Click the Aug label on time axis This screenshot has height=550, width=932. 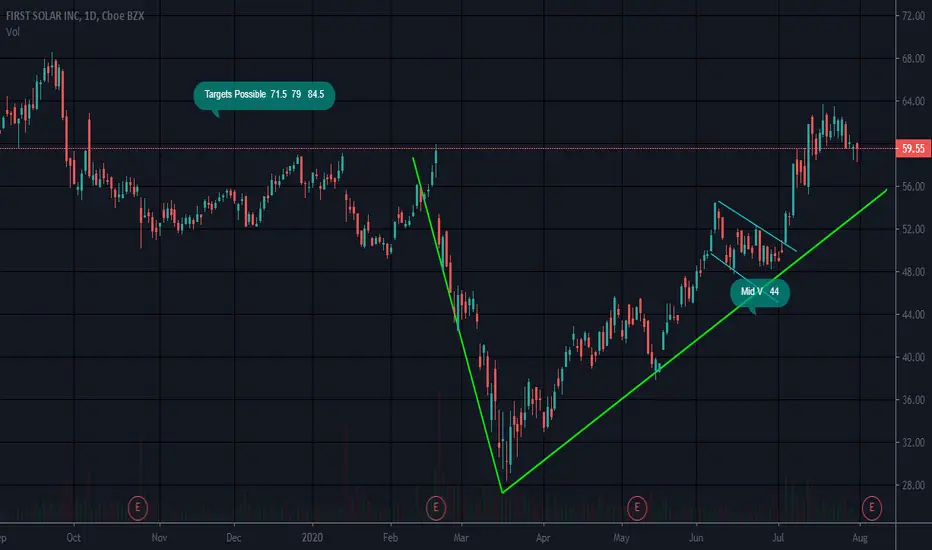click(x=860, y=538)
